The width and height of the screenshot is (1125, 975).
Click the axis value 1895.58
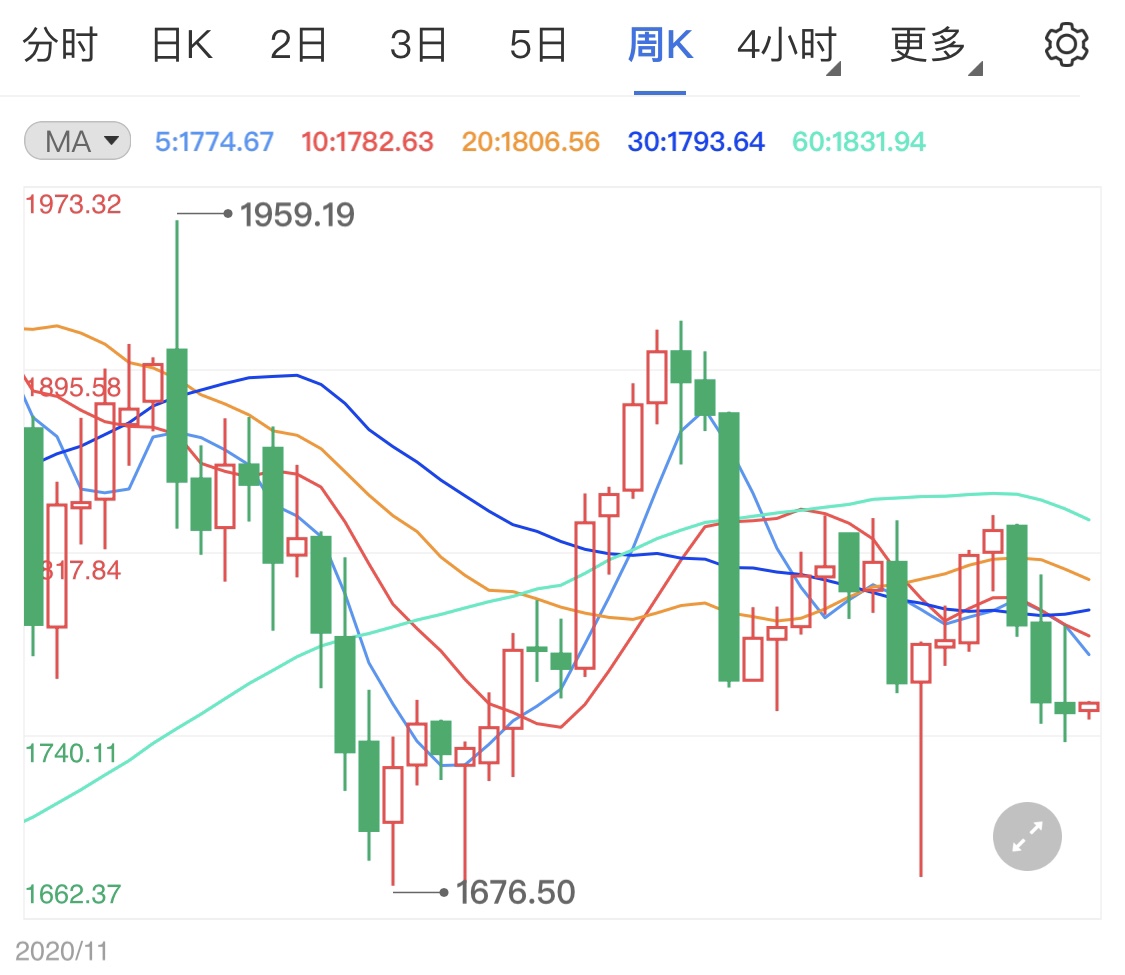[73, 387]
